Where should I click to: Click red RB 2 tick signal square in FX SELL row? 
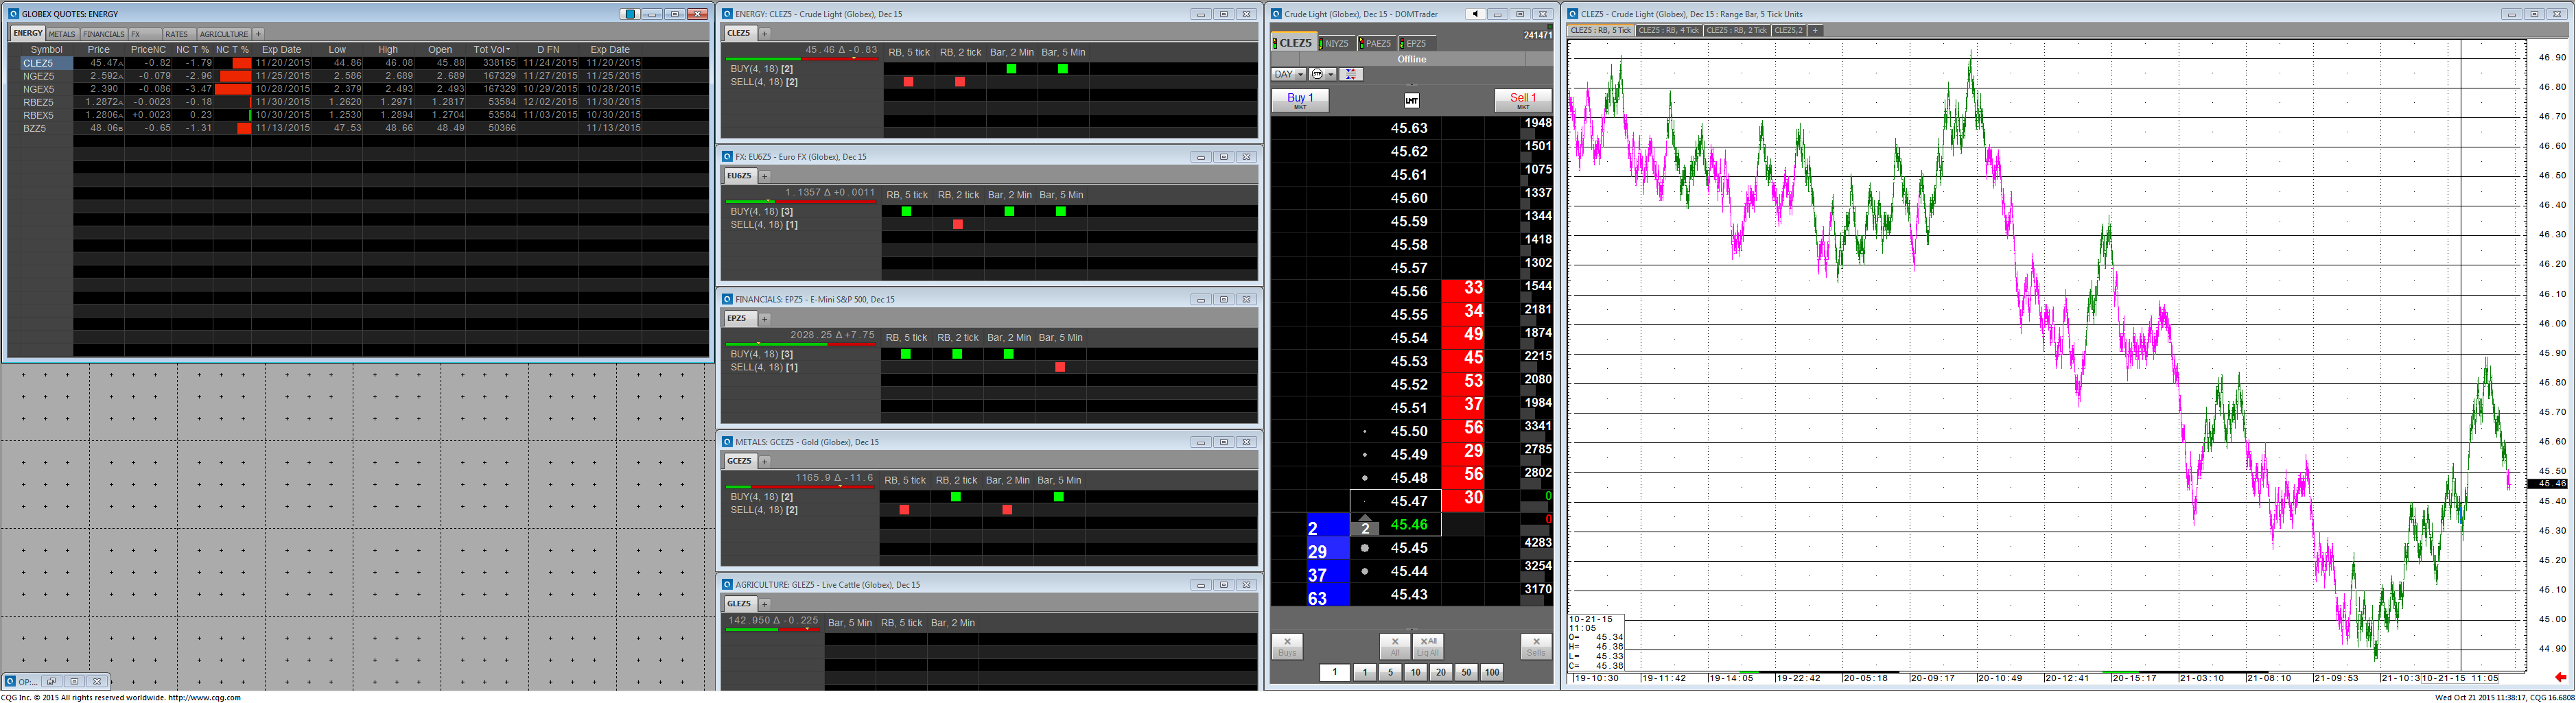(958, 224)
